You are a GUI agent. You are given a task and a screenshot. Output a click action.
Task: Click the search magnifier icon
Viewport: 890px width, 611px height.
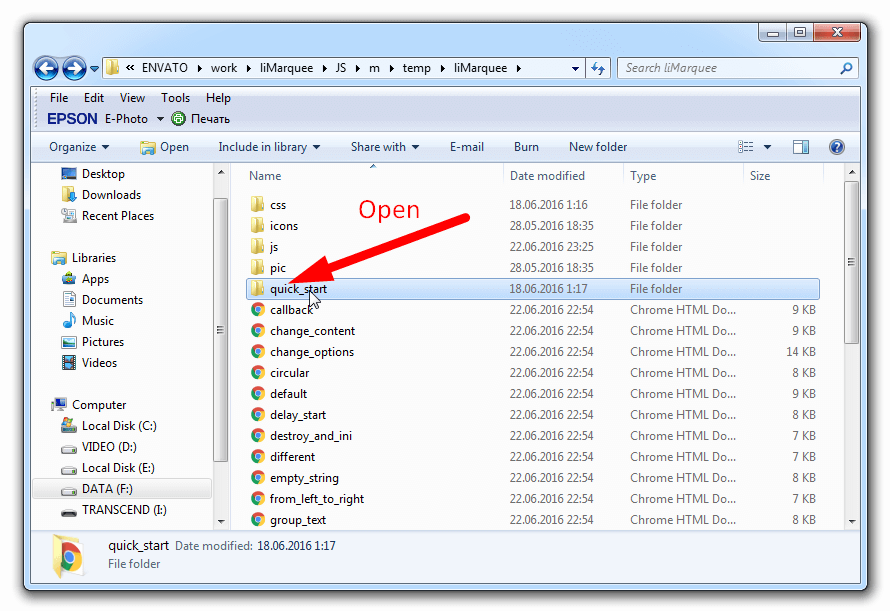pos(846,68)
